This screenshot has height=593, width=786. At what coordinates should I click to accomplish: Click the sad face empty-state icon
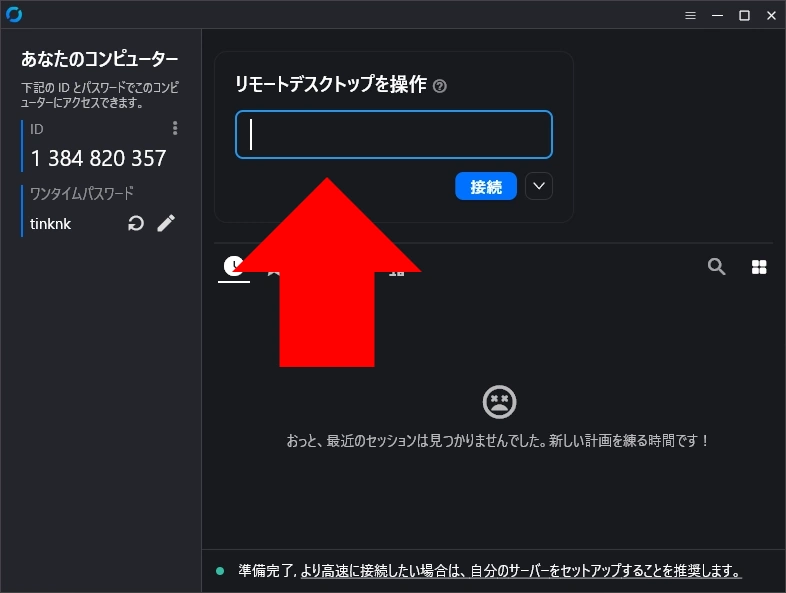point(499,402)
